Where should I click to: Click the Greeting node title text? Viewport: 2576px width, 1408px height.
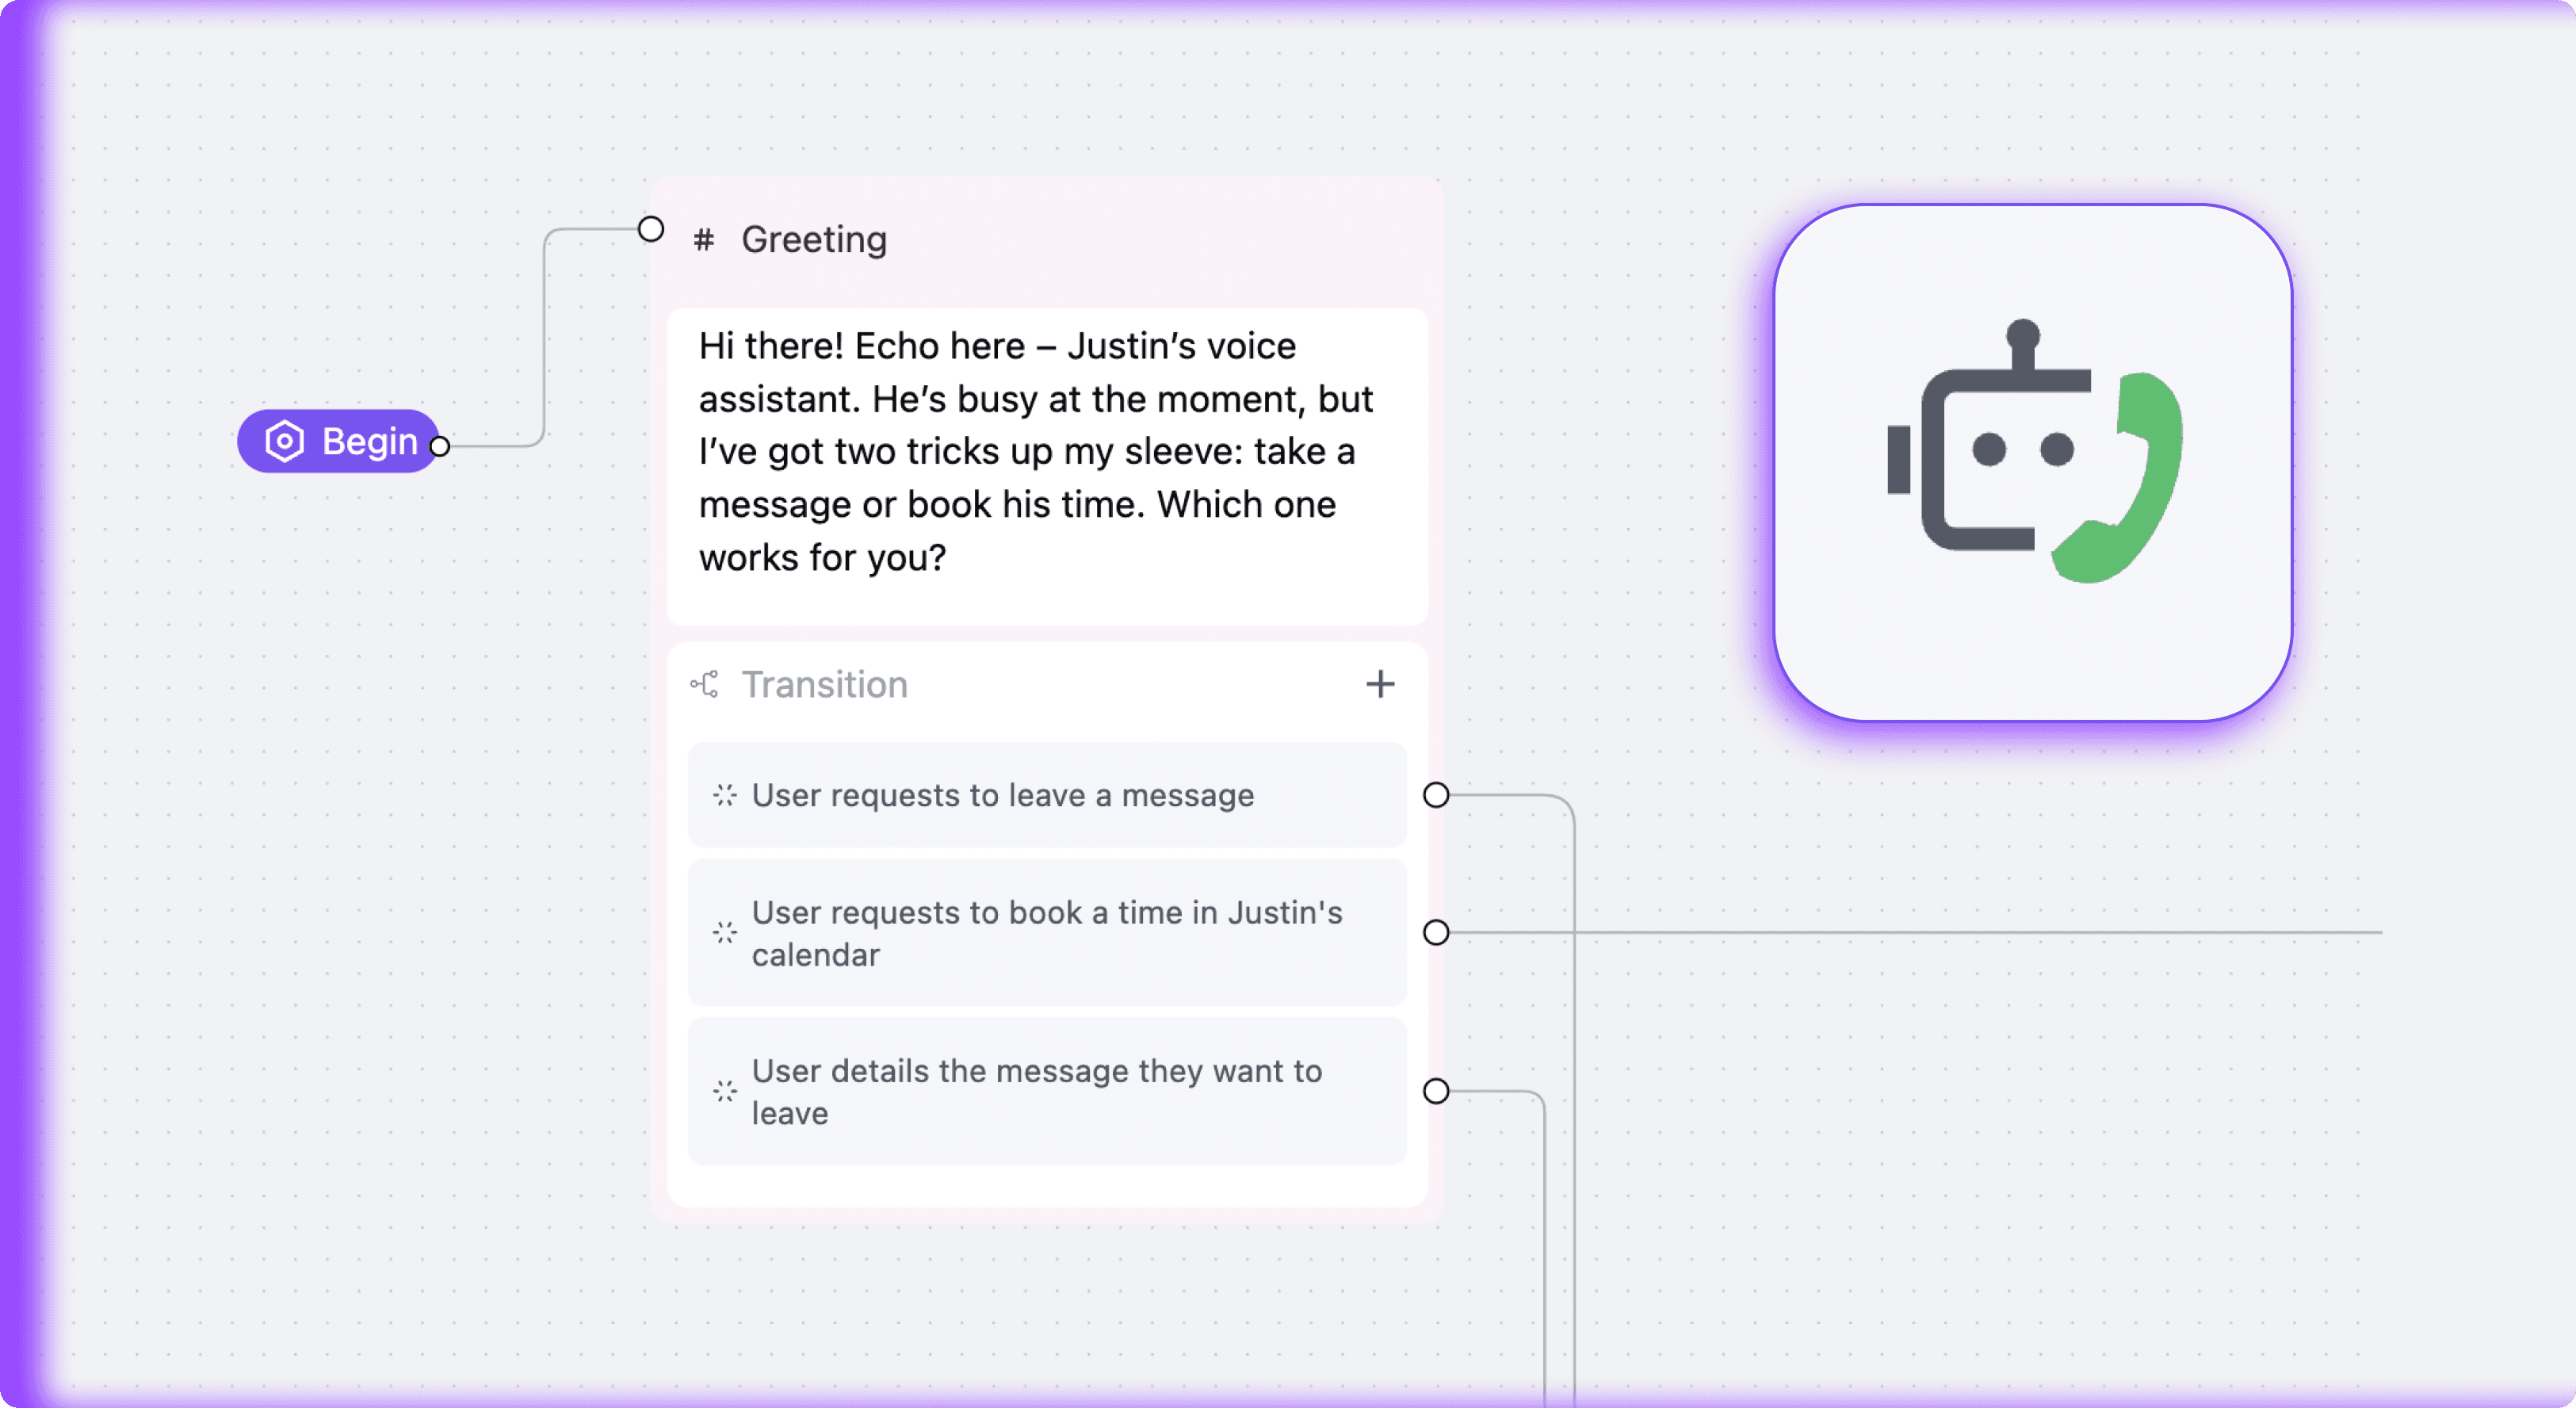click(x=814, y=239)
